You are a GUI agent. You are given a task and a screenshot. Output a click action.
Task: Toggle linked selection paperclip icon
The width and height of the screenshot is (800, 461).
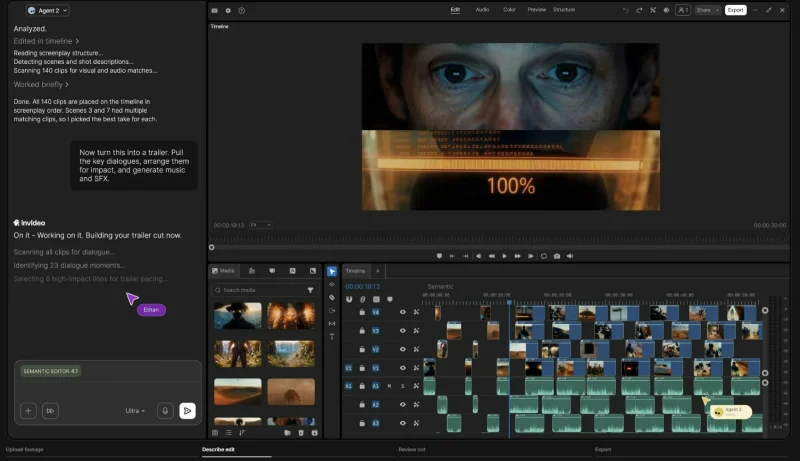363,299
